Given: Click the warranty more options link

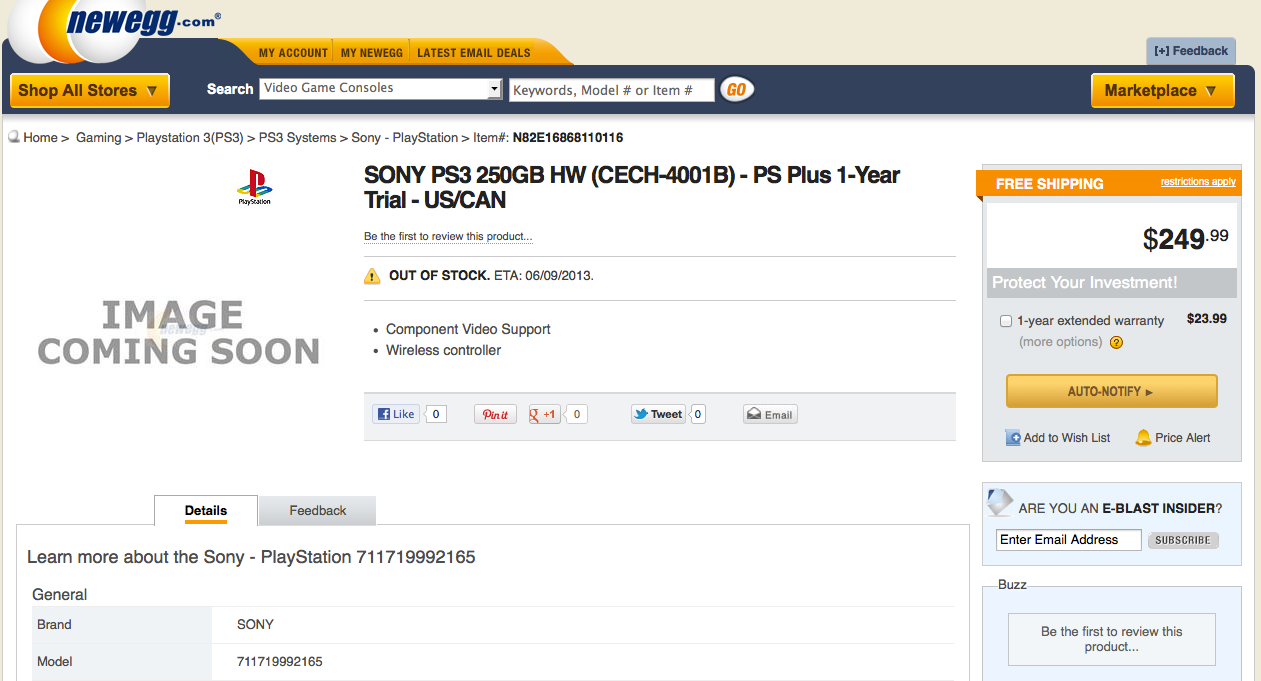Looking at the screenshot, I should click(x=1061, y=342).
